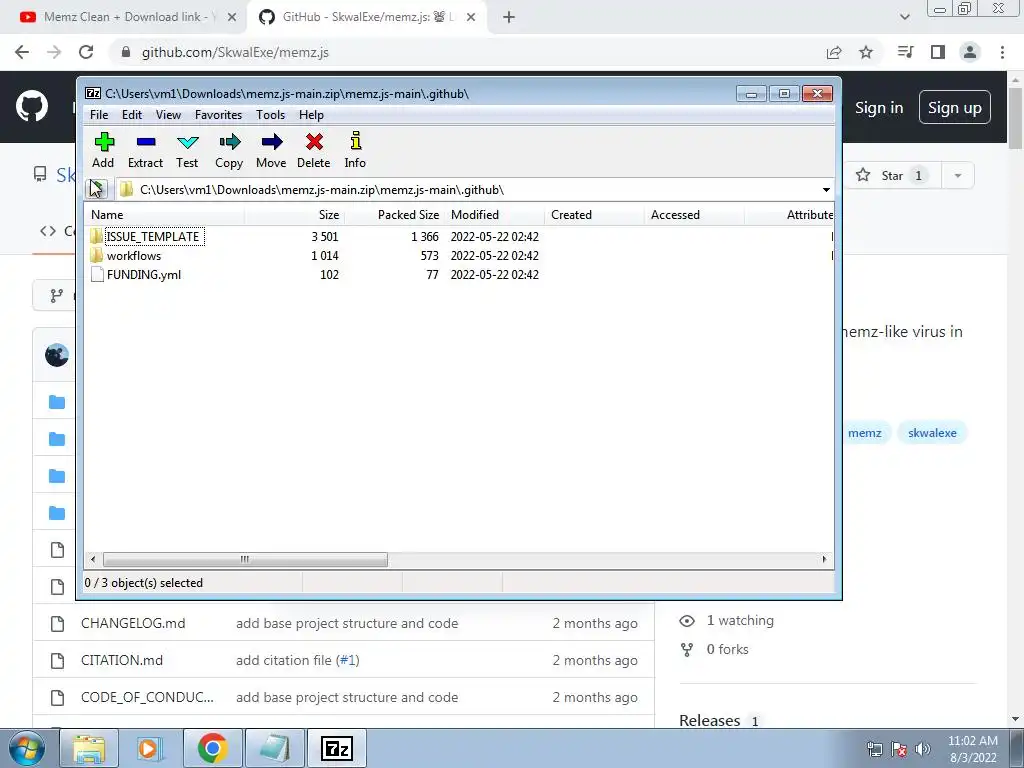This screenshot has width=1024, height=768.
Task: Sort by Size column header
Action: click(x=295, y=215)
